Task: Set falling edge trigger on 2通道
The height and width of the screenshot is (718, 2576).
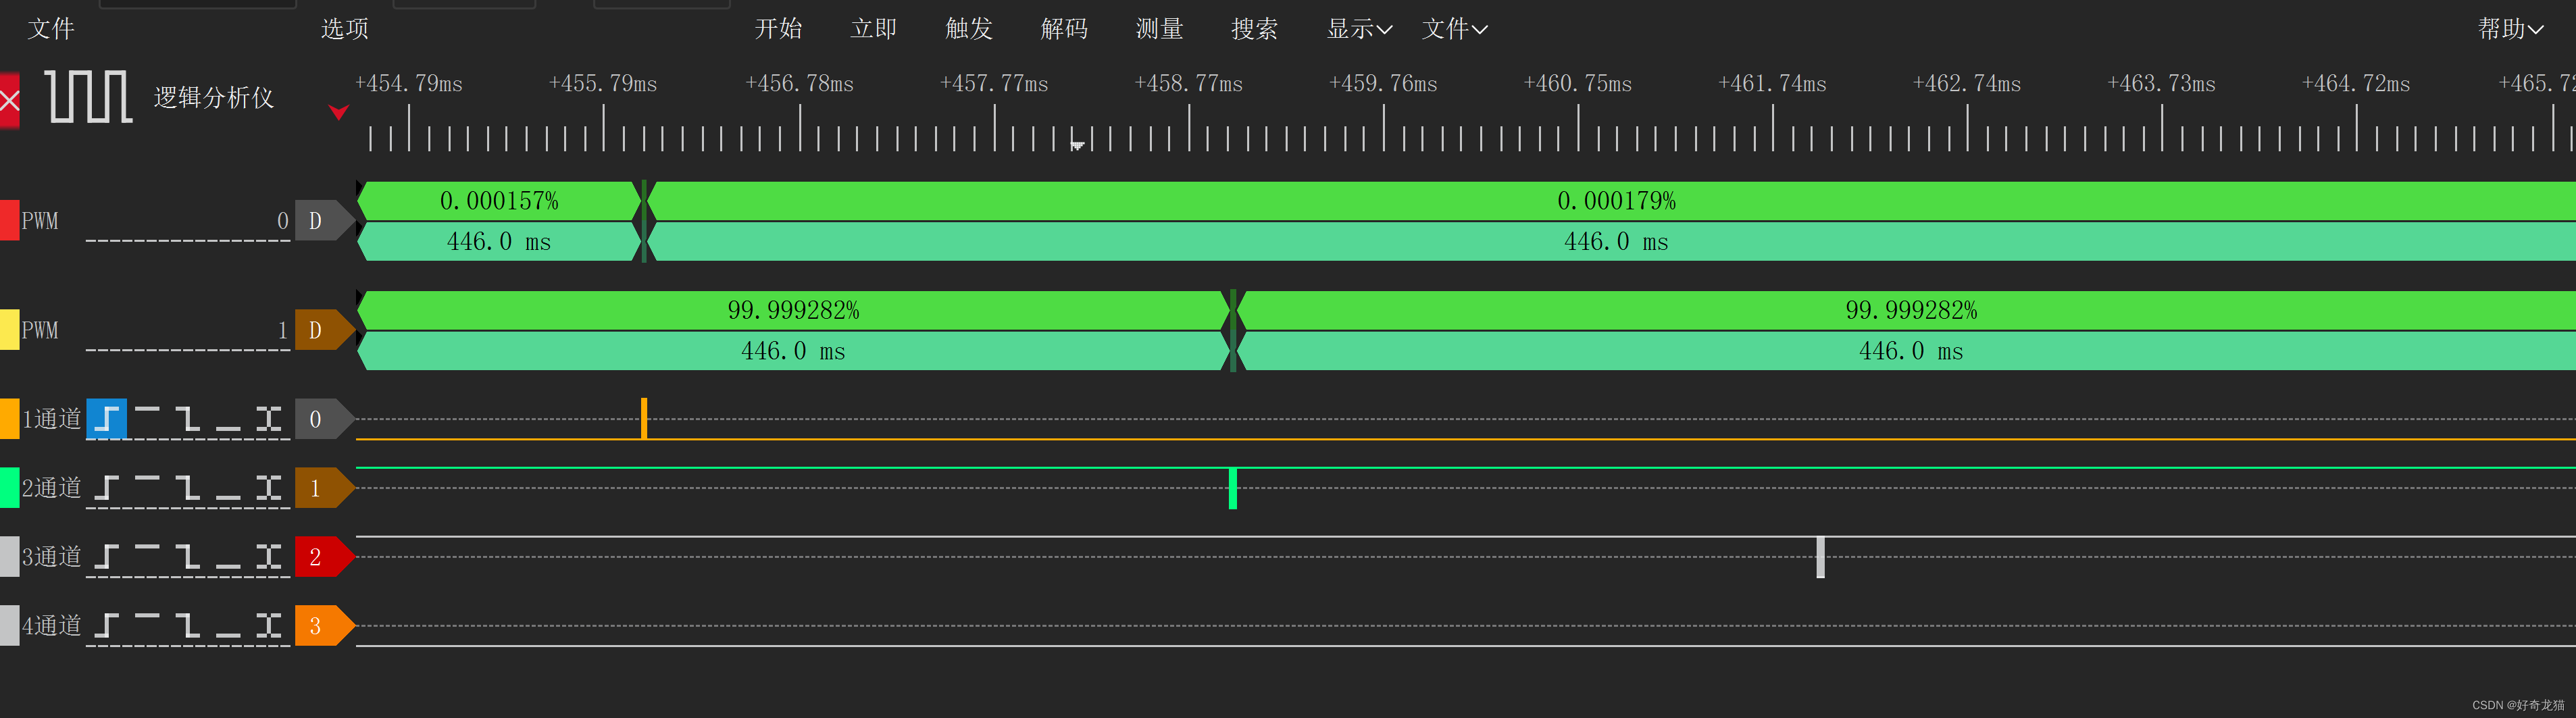Action: tap(187, 488)
